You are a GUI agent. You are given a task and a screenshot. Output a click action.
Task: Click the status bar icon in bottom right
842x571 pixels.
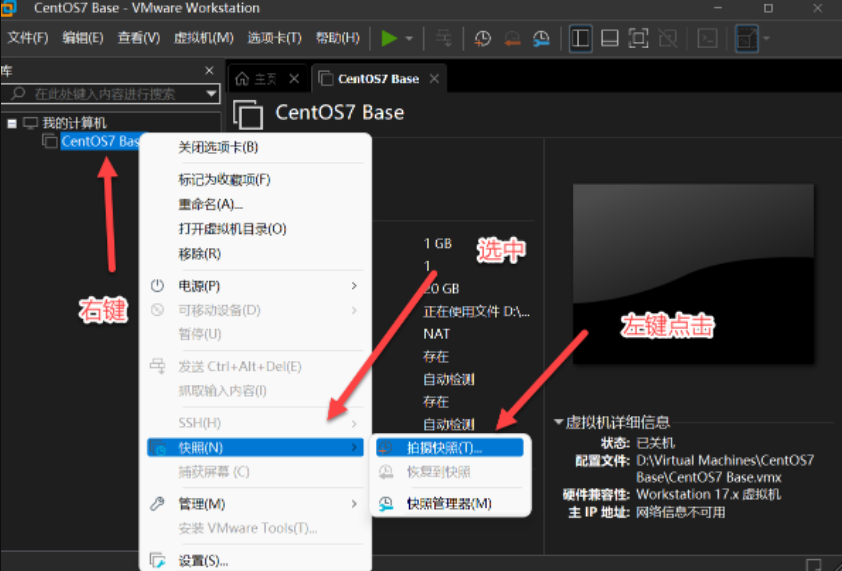(x=814, y=564)
